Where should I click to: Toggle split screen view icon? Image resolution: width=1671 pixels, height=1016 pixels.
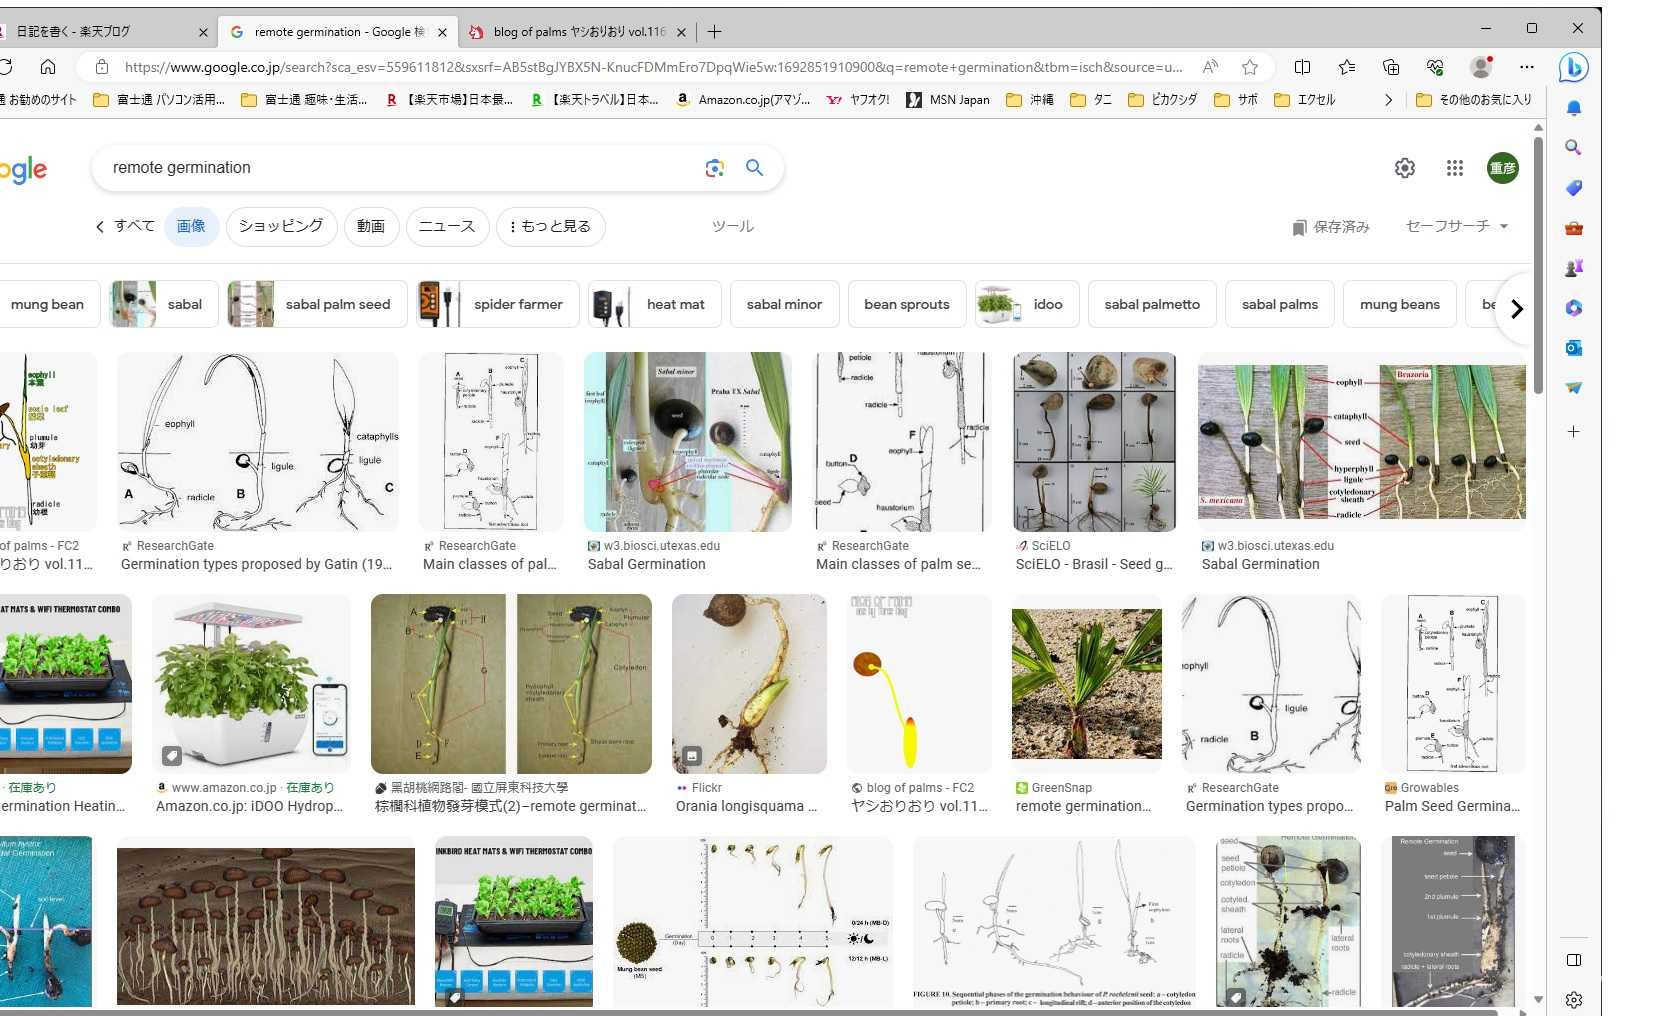pos(1302,67)
